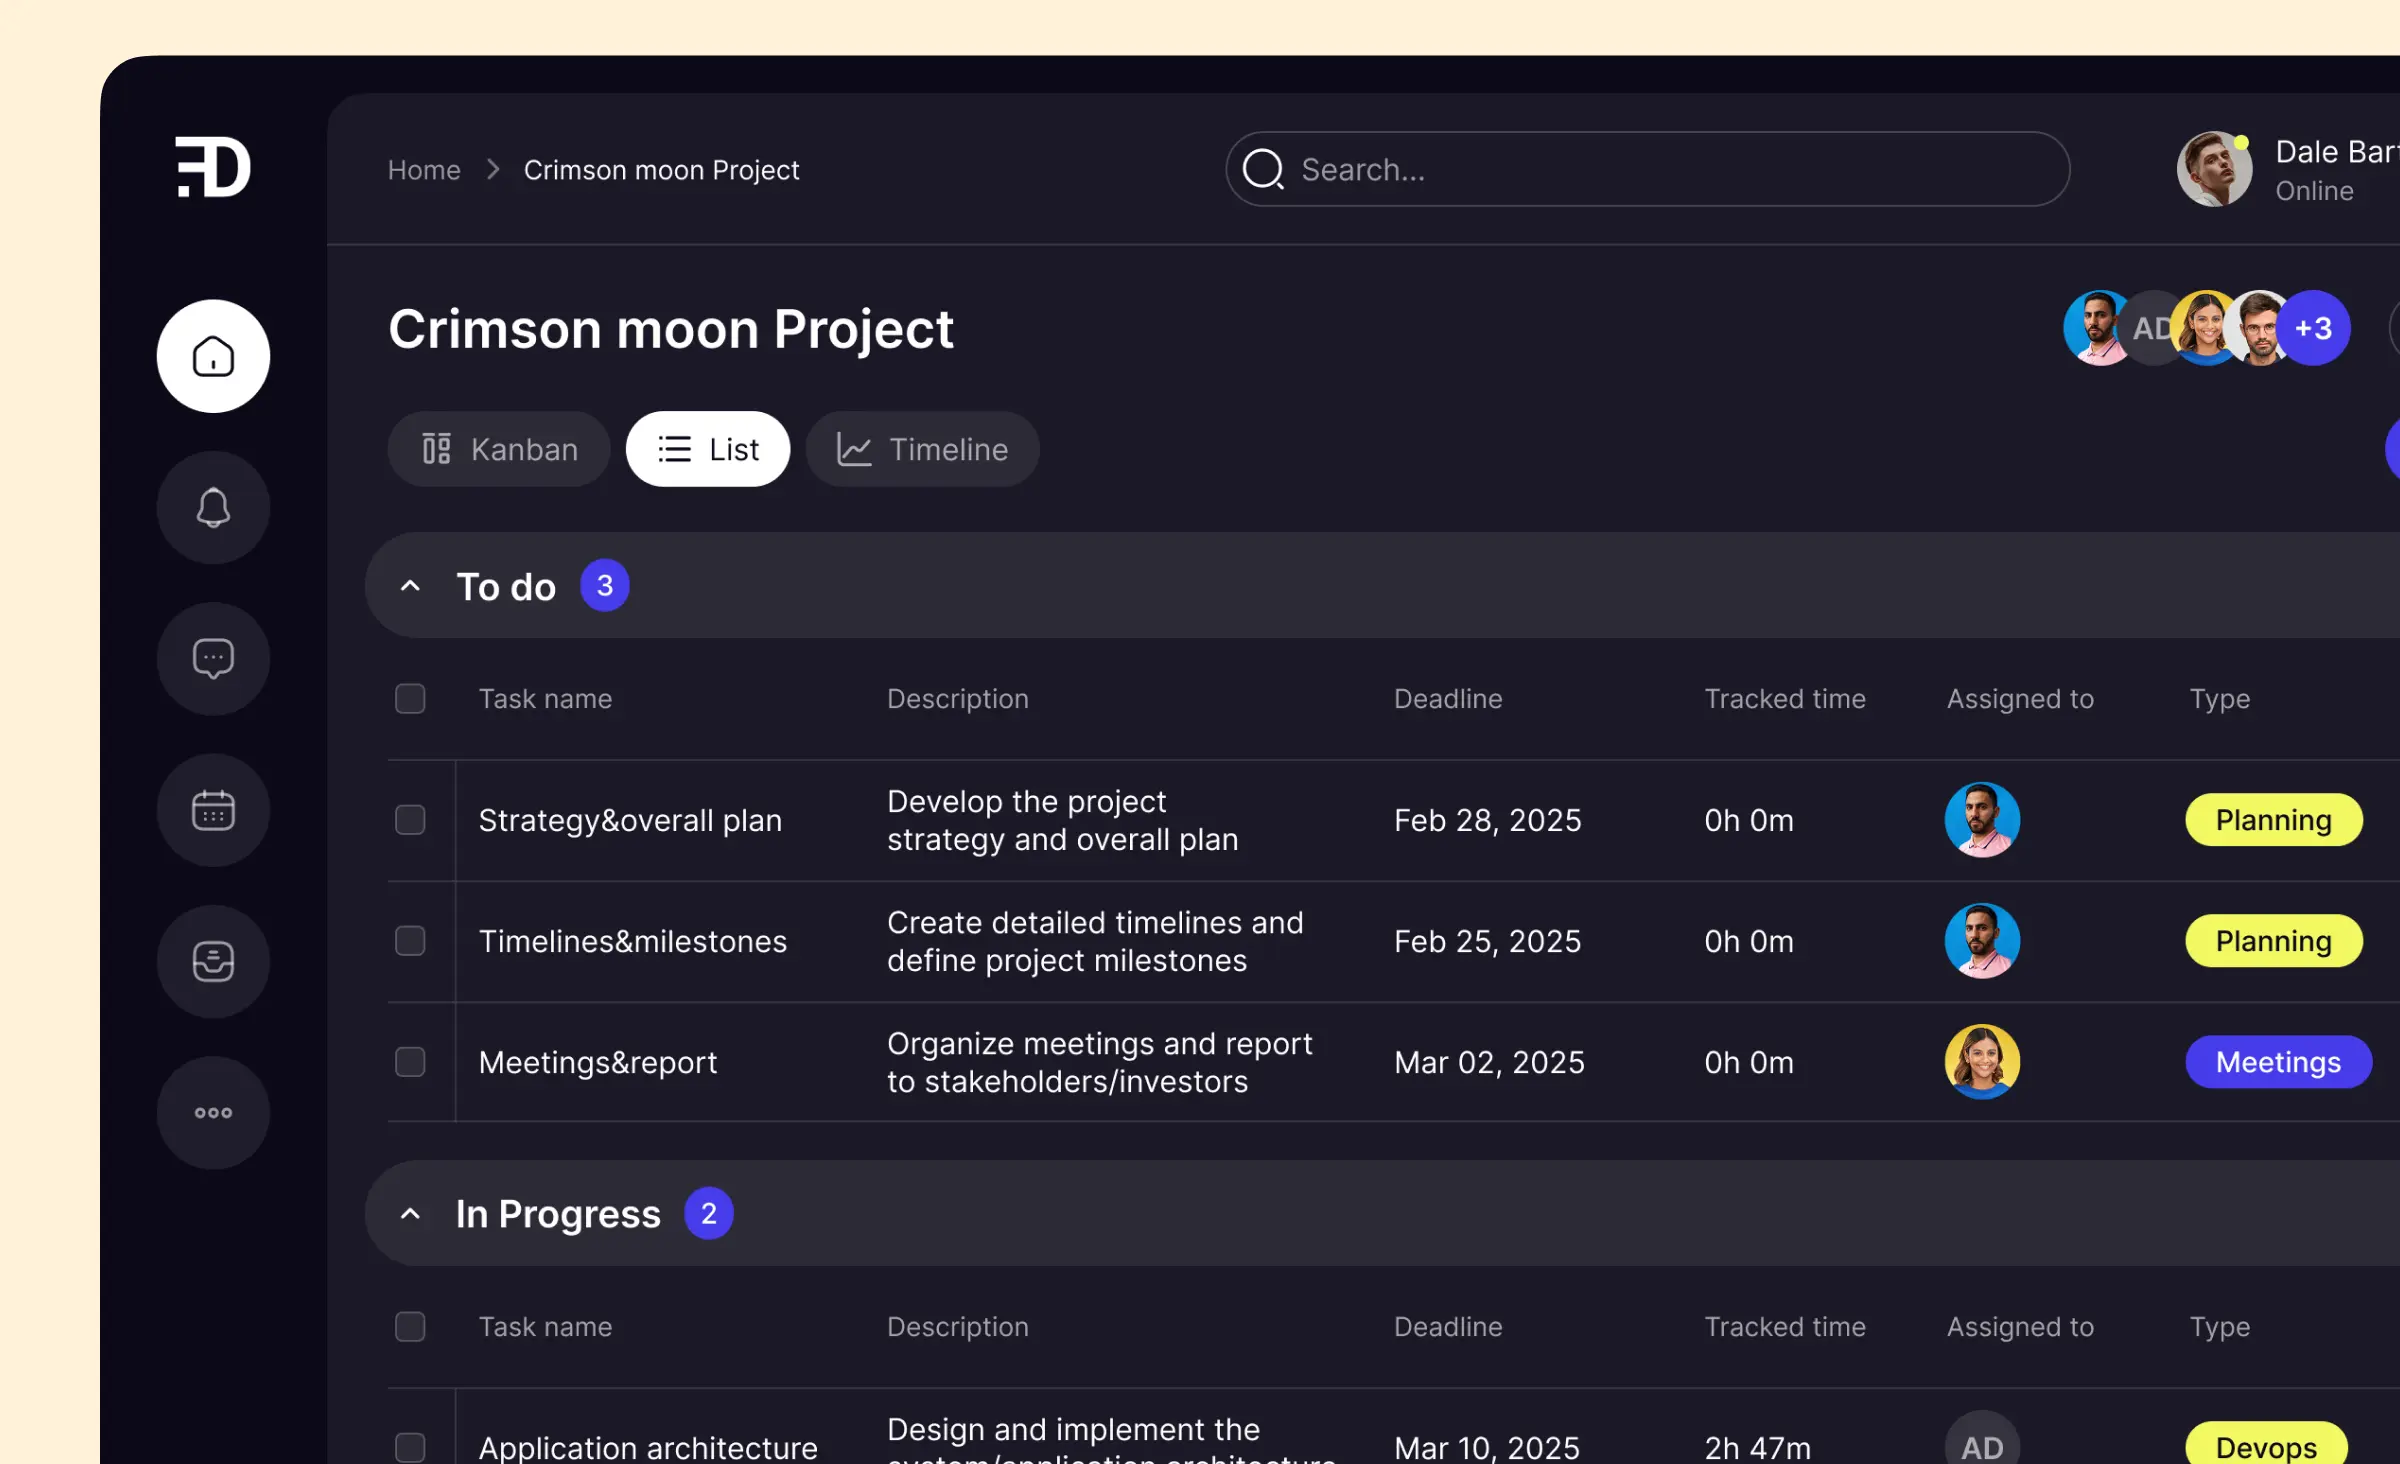Check the Meetings&report task checkbox

pyautogui.click(x=409, y=1062)
